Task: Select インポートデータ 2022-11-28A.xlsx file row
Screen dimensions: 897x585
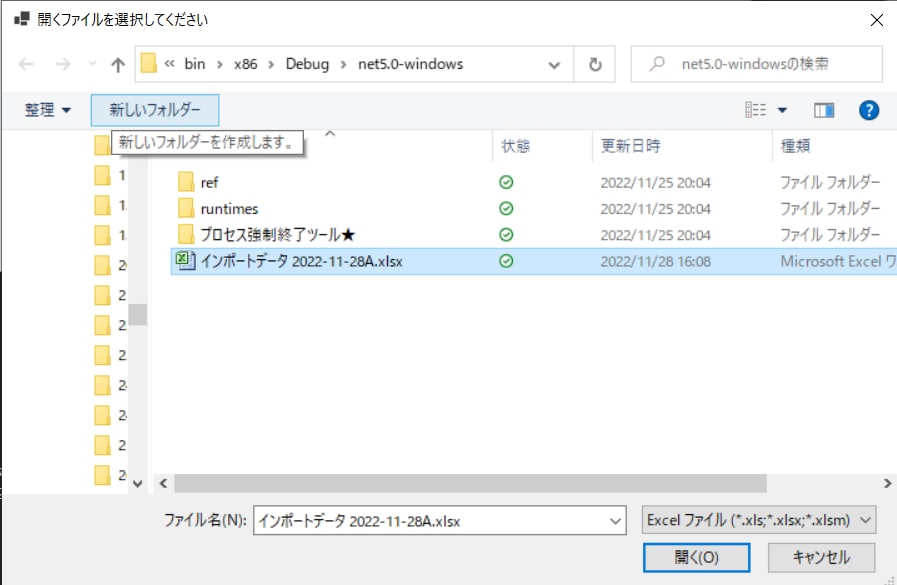Action: (x=534, y=261)
